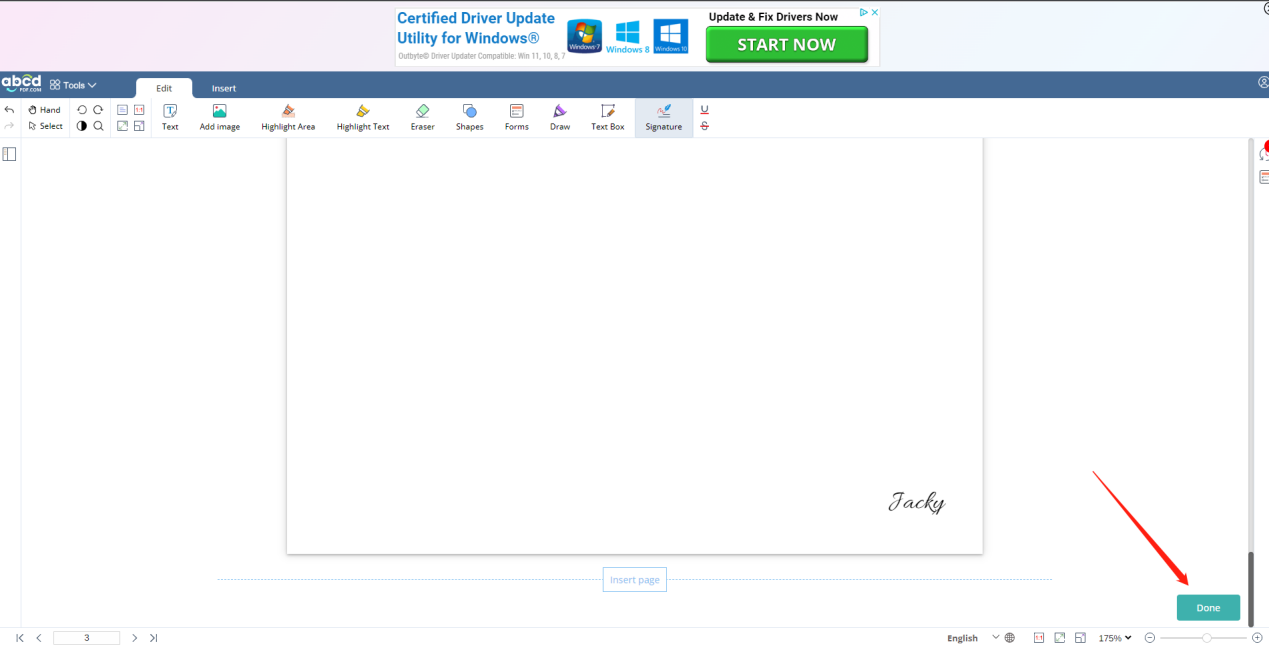
Task: Click the START NOW ad button
Action: pyautogui.click(x=786, y=45)
